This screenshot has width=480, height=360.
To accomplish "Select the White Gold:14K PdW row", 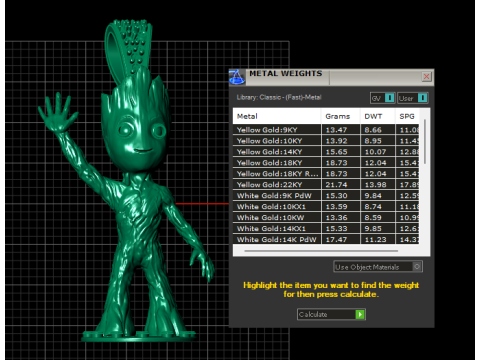I will (x=326, y=239).
